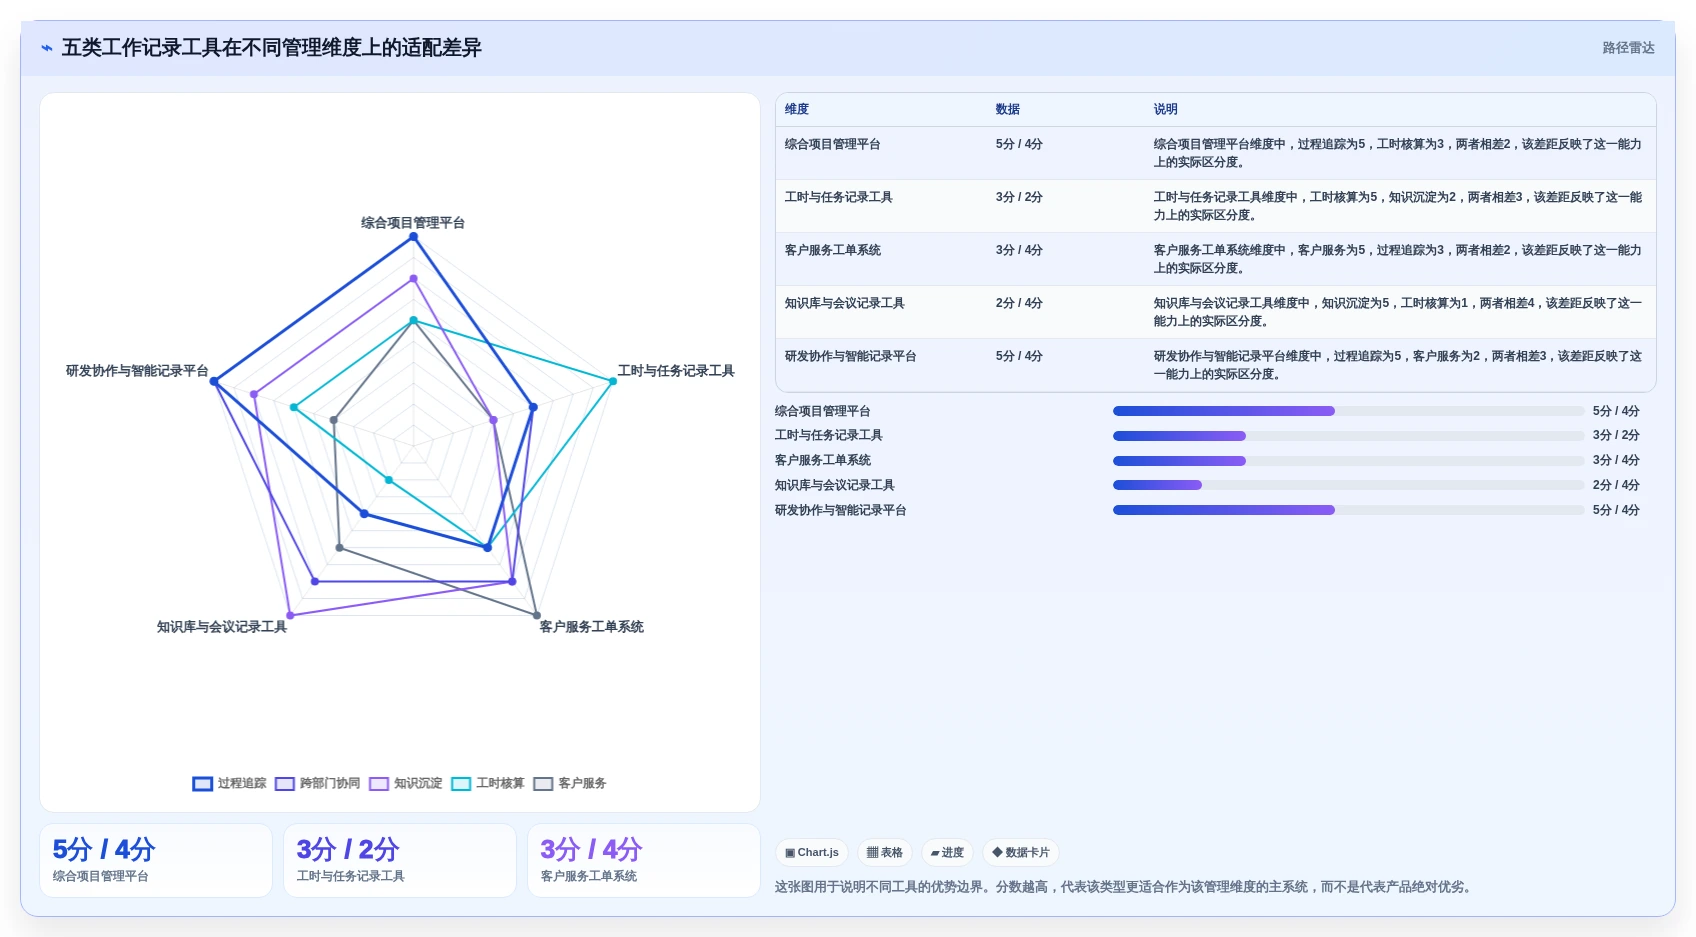
Task: Click the 路径雷达 label in header
Action: 1628,48
